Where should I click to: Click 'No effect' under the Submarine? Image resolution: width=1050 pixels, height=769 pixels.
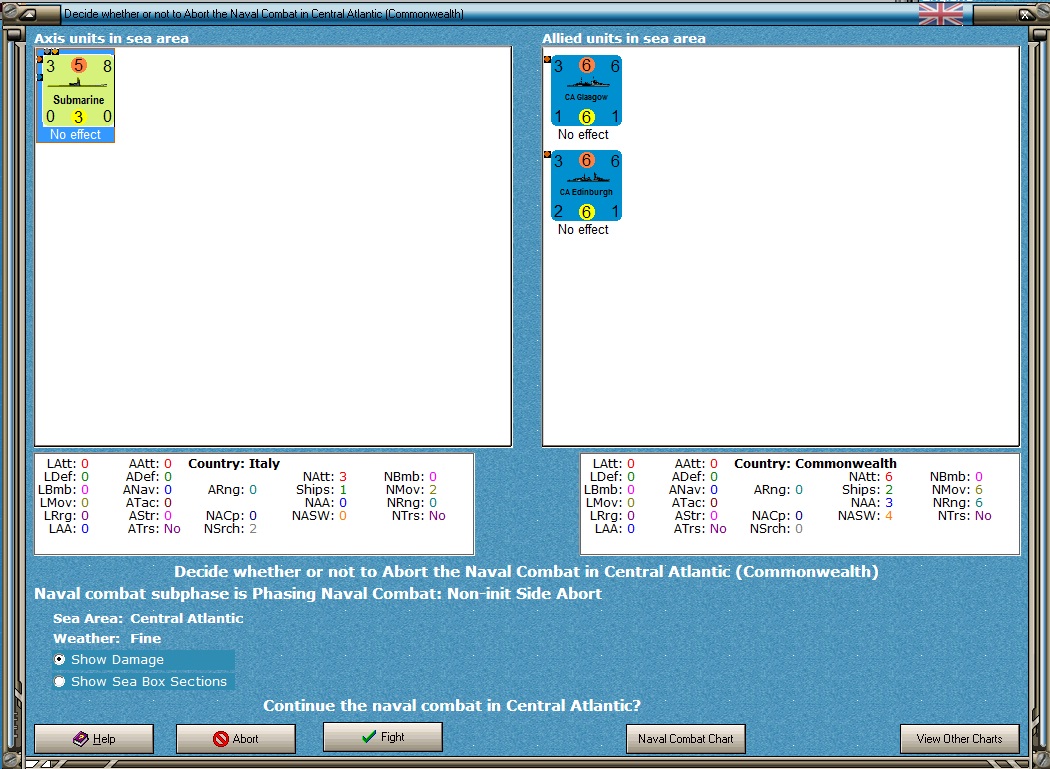tap(75, 135)
